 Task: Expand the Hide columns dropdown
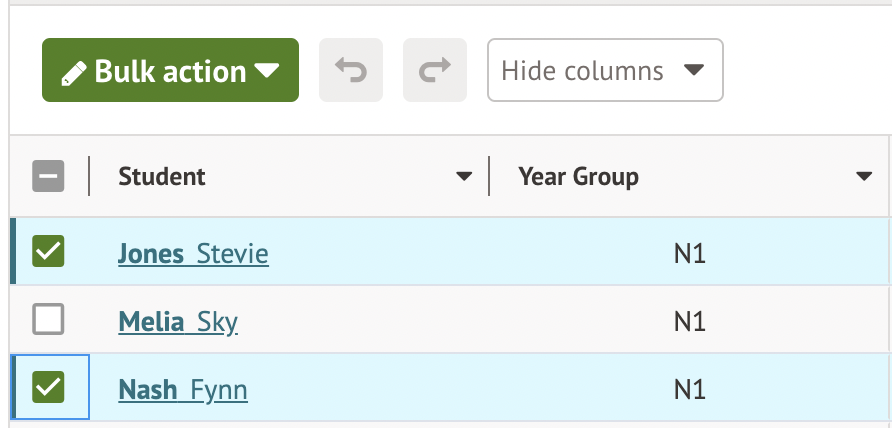[x=605, y=70]
